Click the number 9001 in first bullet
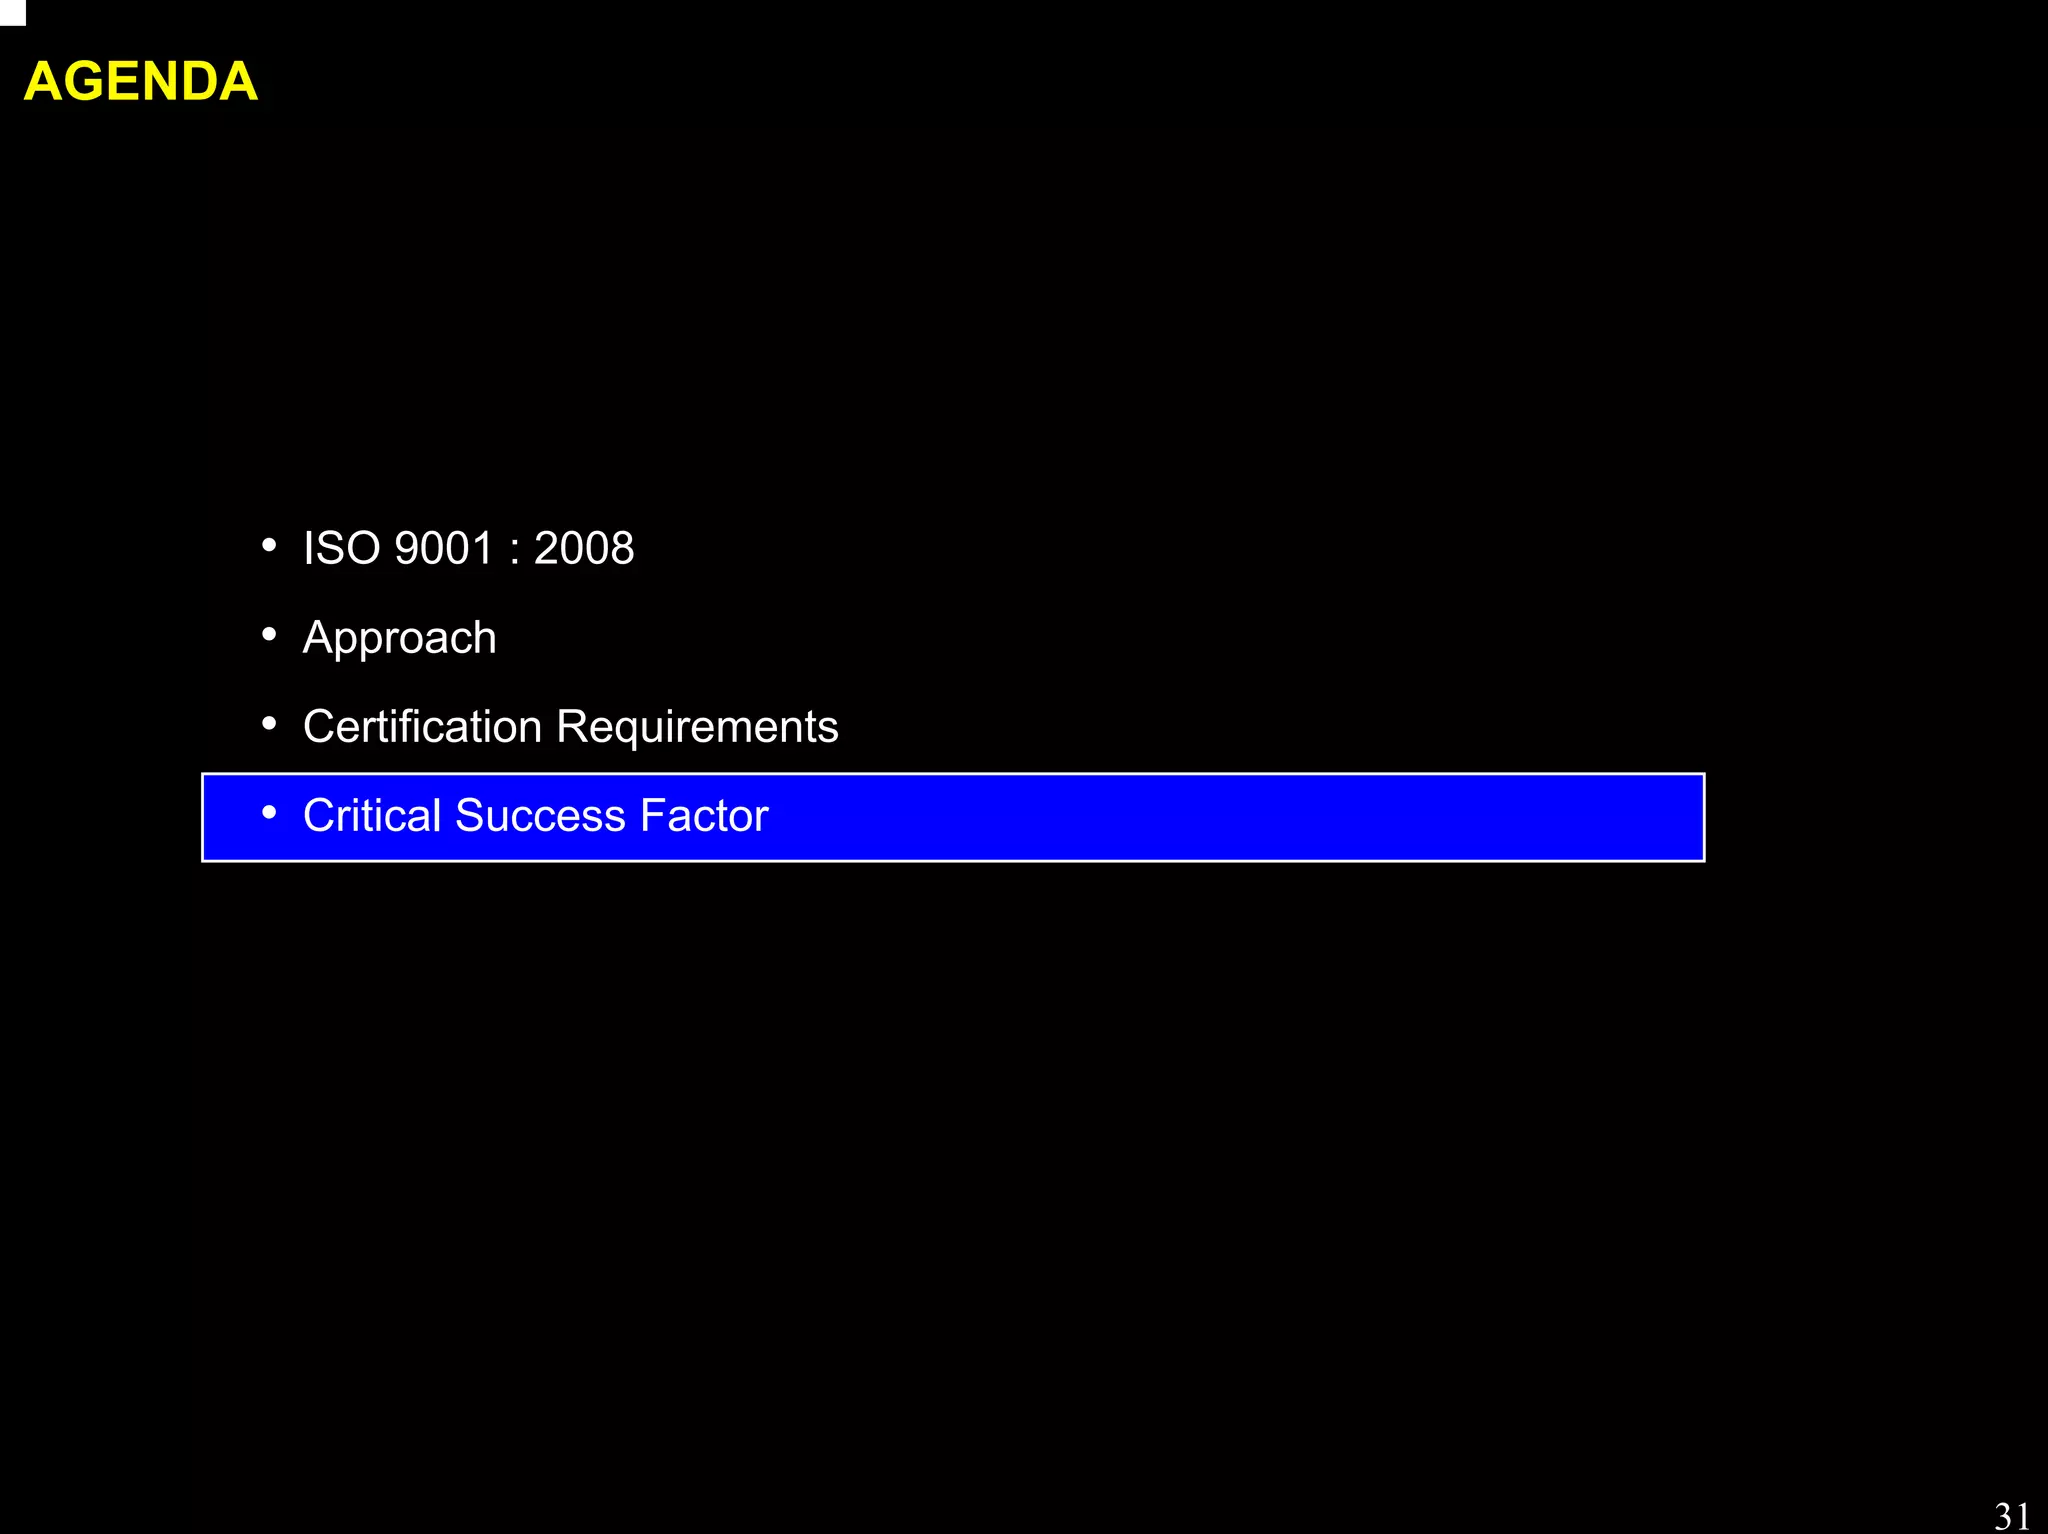This screenshot has width=2048, height=1534. [x=444, y=548]
